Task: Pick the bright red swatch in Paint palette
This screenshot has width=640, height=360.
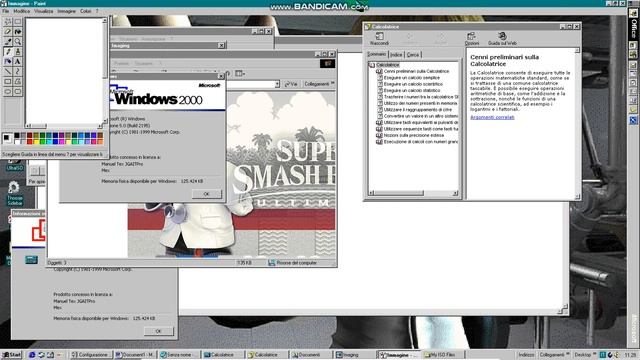Action: point(29,141)
